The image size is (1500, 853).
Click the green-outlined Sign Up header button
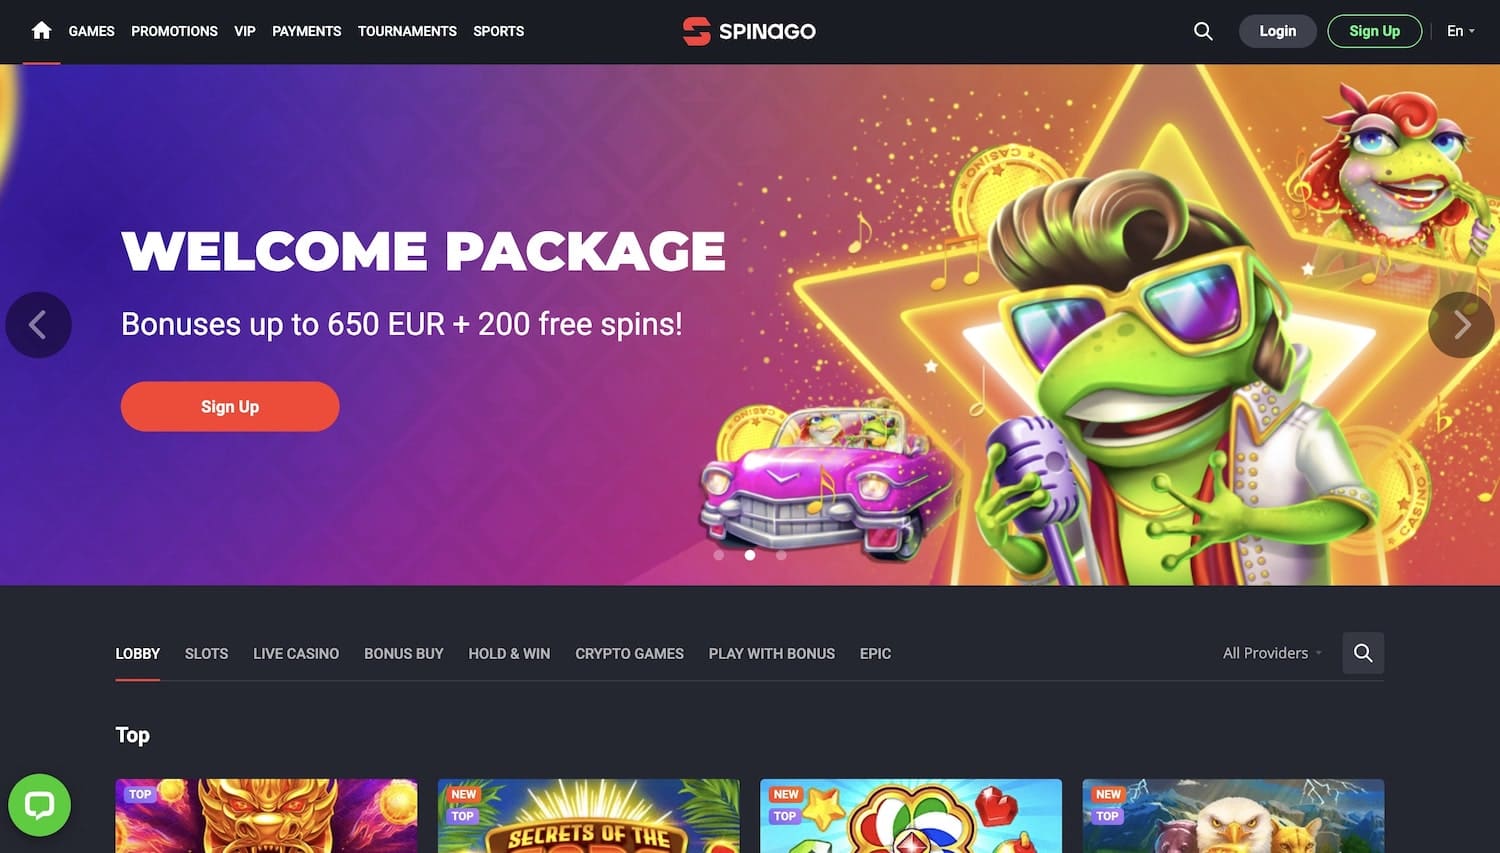point(1374,31)
